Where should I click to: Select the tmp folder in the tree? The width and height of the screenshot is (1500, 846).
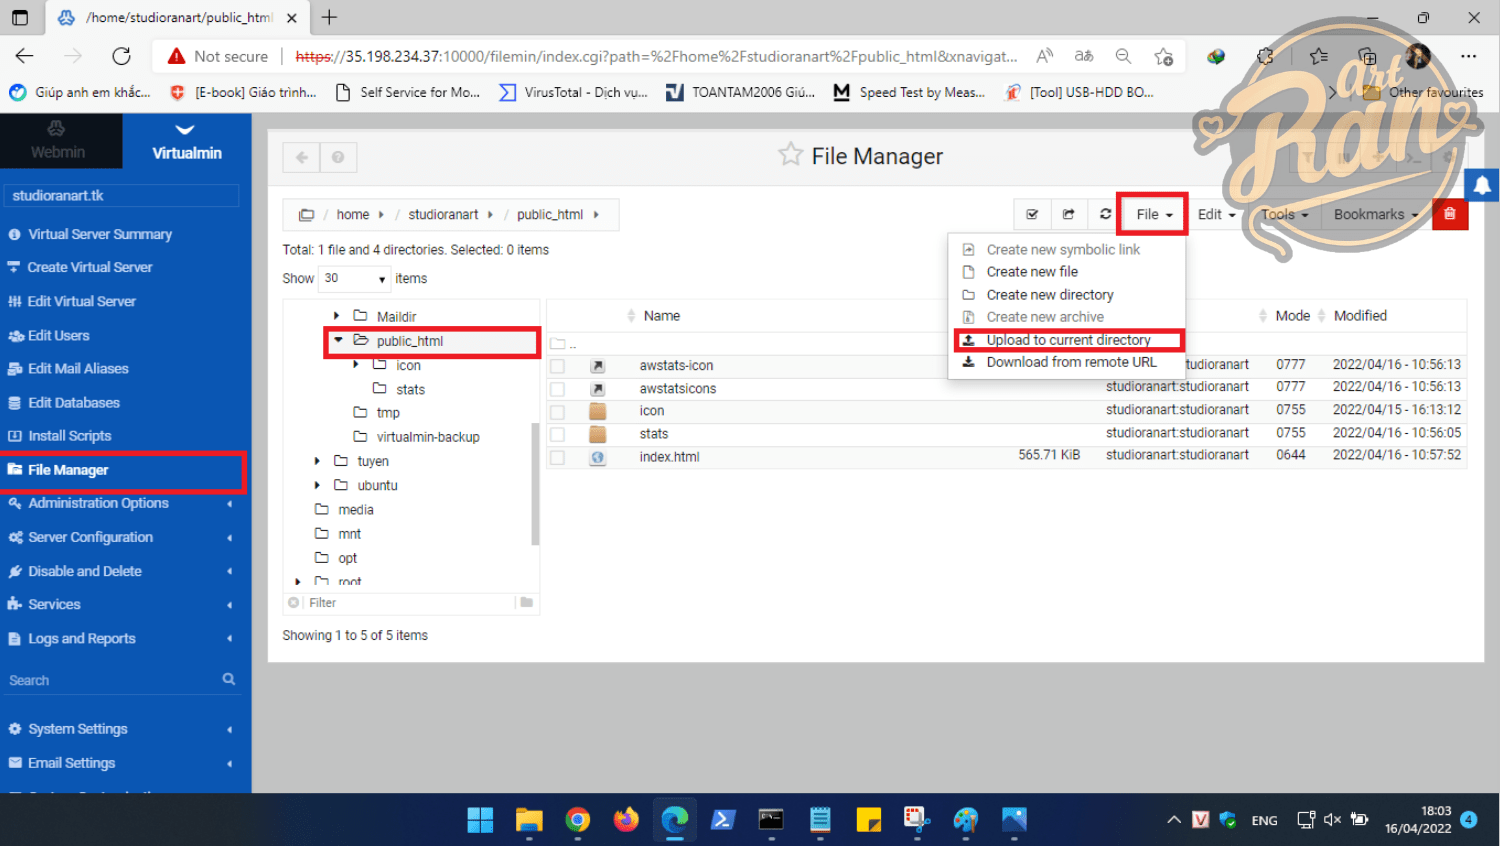(388, 412)
